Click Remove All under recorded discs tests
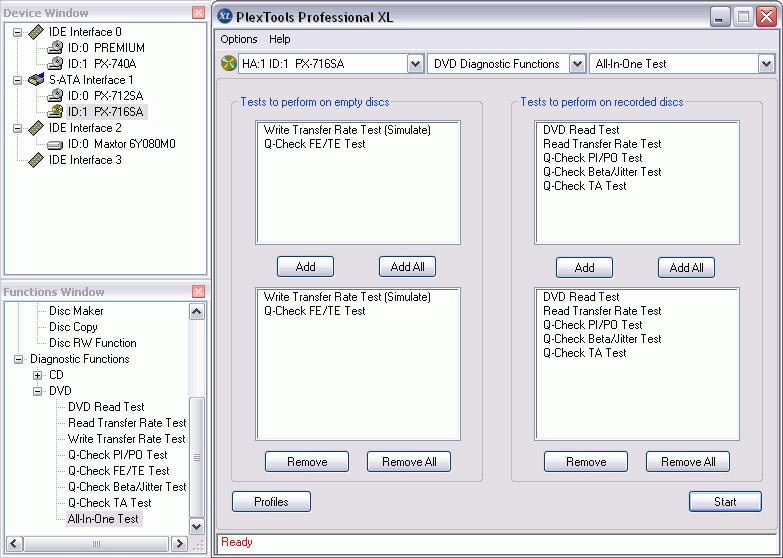 (x=688, y=462)
